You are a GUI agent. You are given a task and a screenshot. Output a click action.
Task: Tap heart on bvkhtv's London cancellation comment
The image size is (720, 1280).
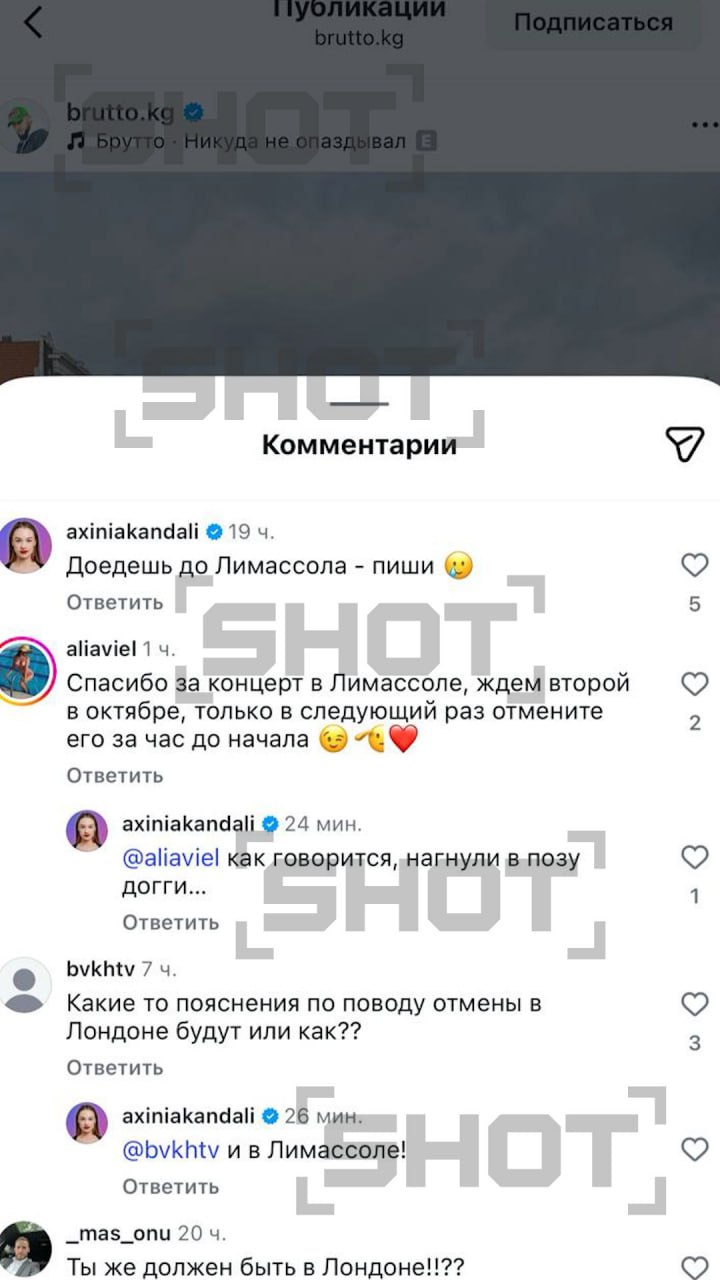695,1004
